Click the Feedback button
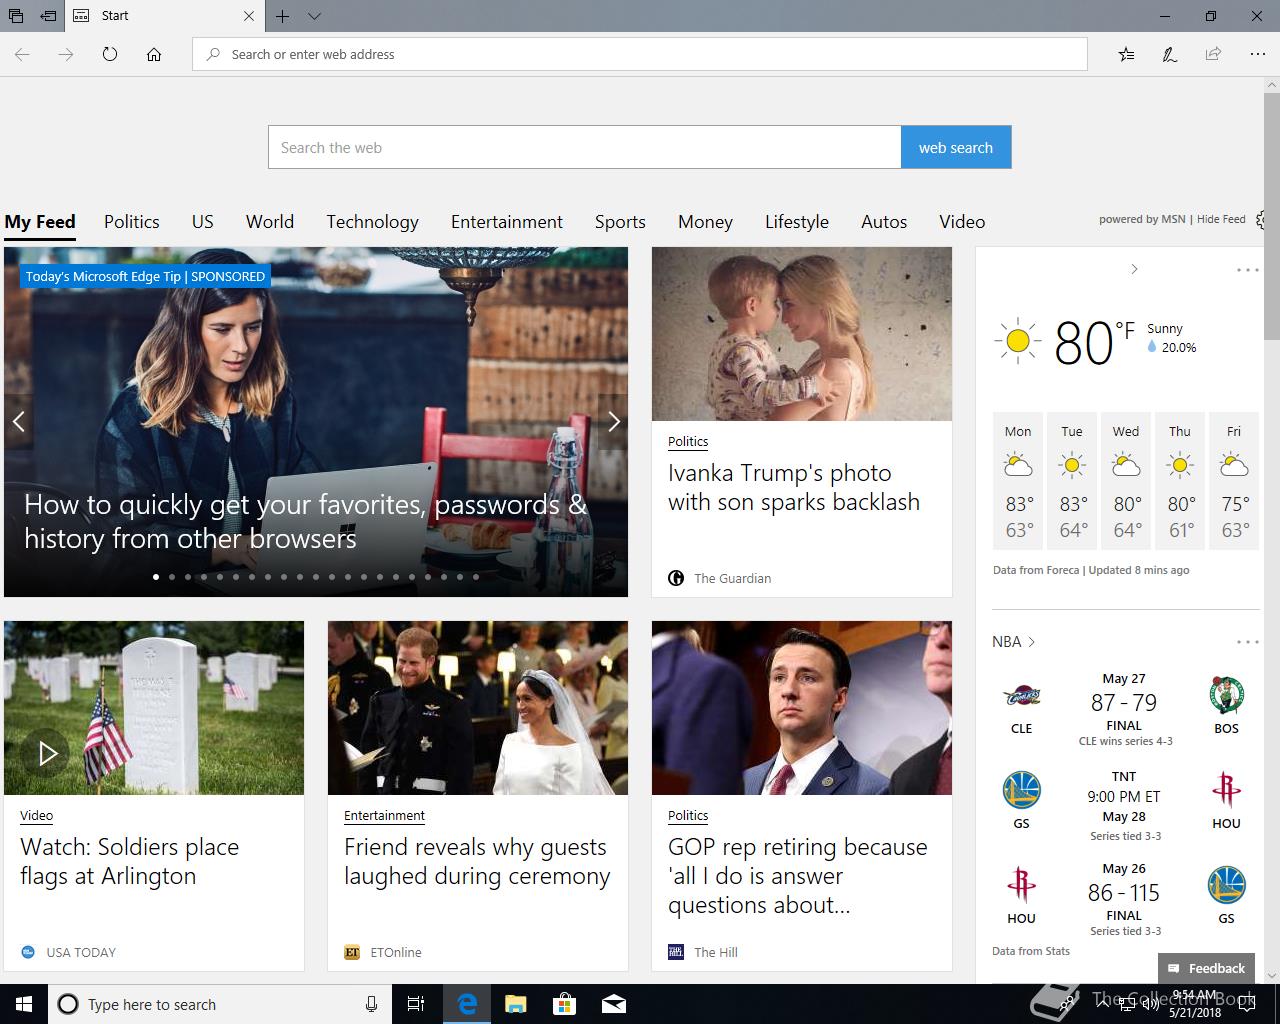The height and width of the screenshot is (1024, 1280). click(x=1206, y=968)
